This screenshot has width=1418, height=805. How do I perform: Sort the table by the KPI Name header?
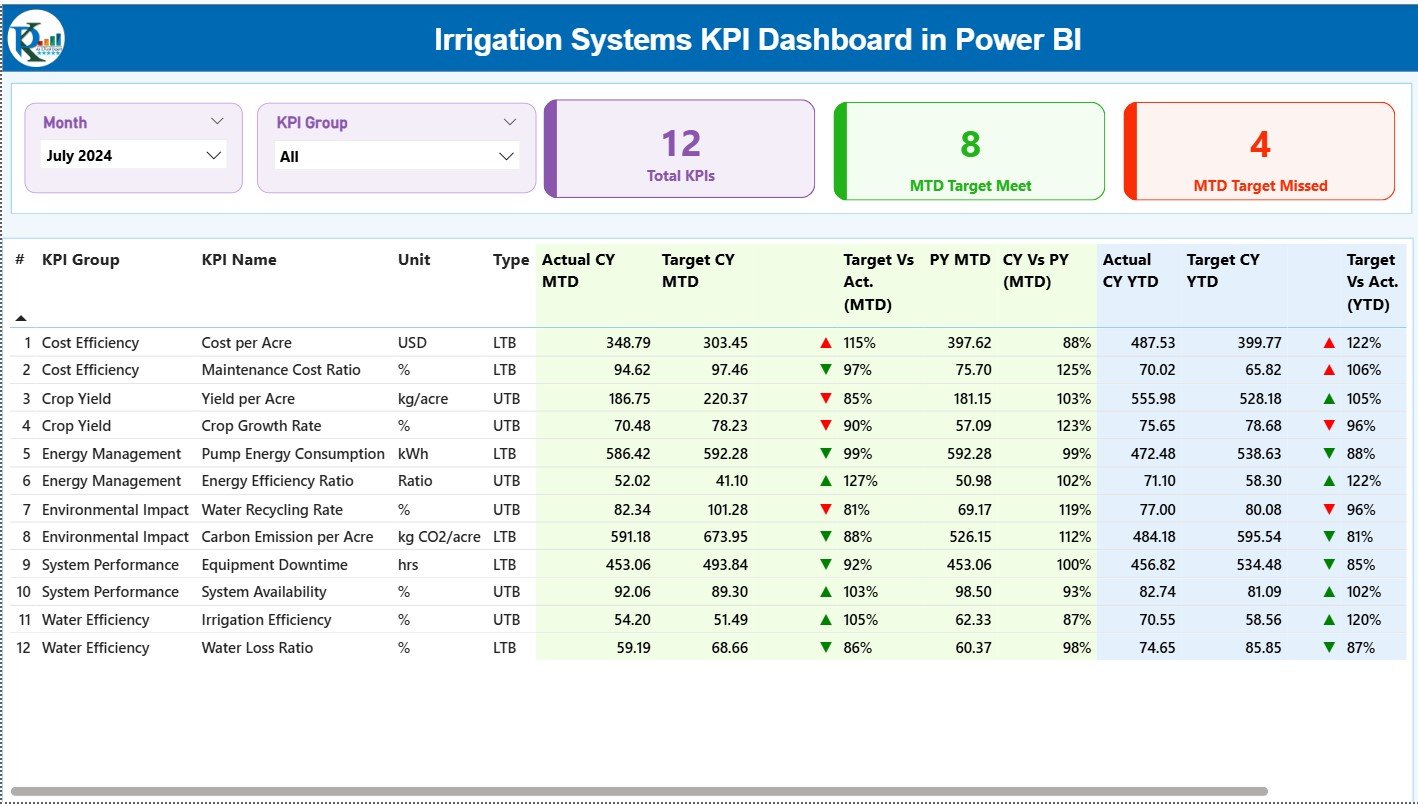tap(238, 260)
